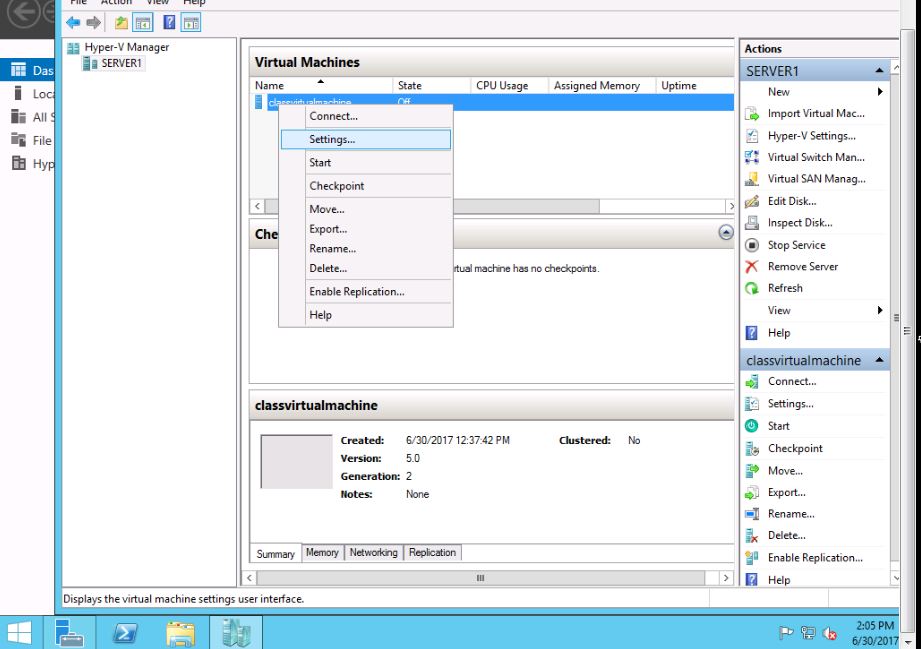Switch to the Memory tab
Viewport: 921px width, 649px height.
point(322,553)
